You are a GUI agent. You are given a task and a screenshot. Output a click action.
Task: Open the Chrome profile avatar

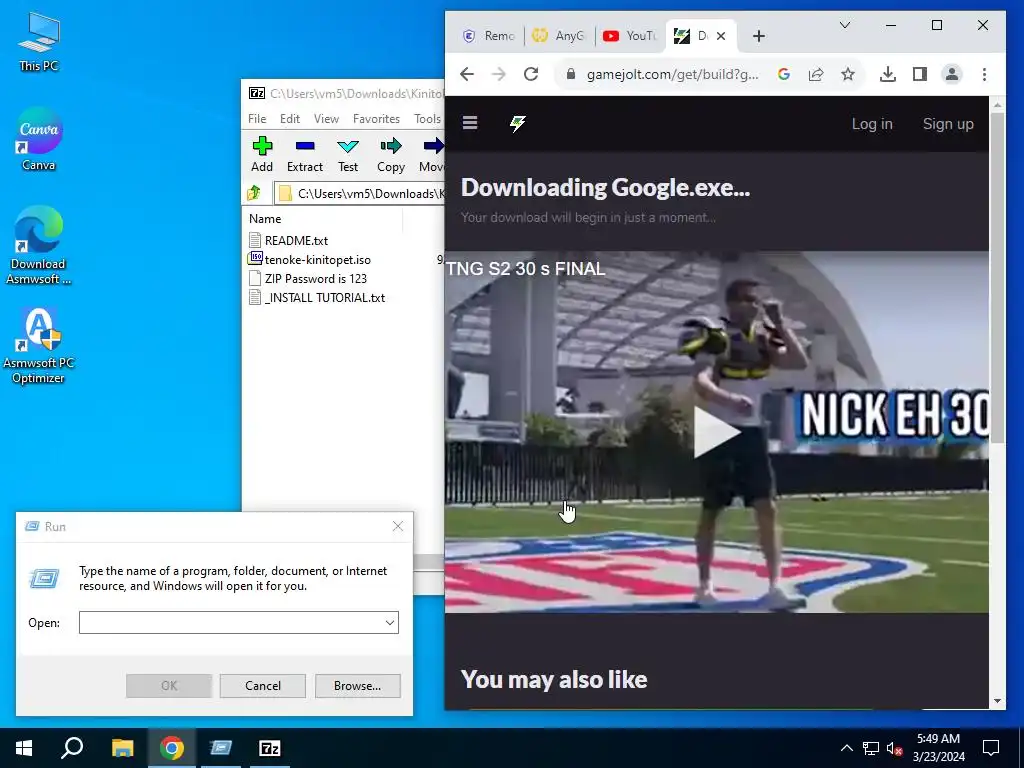coord(952,74)
